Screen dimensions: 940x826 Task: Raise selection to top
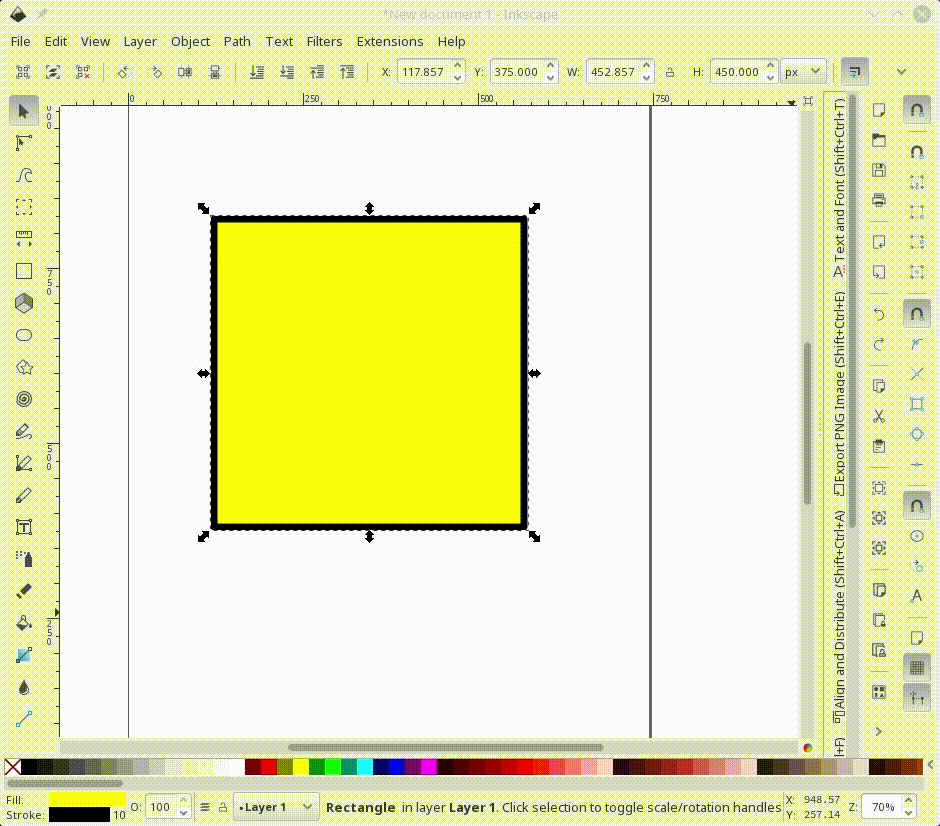pos(347,72)
